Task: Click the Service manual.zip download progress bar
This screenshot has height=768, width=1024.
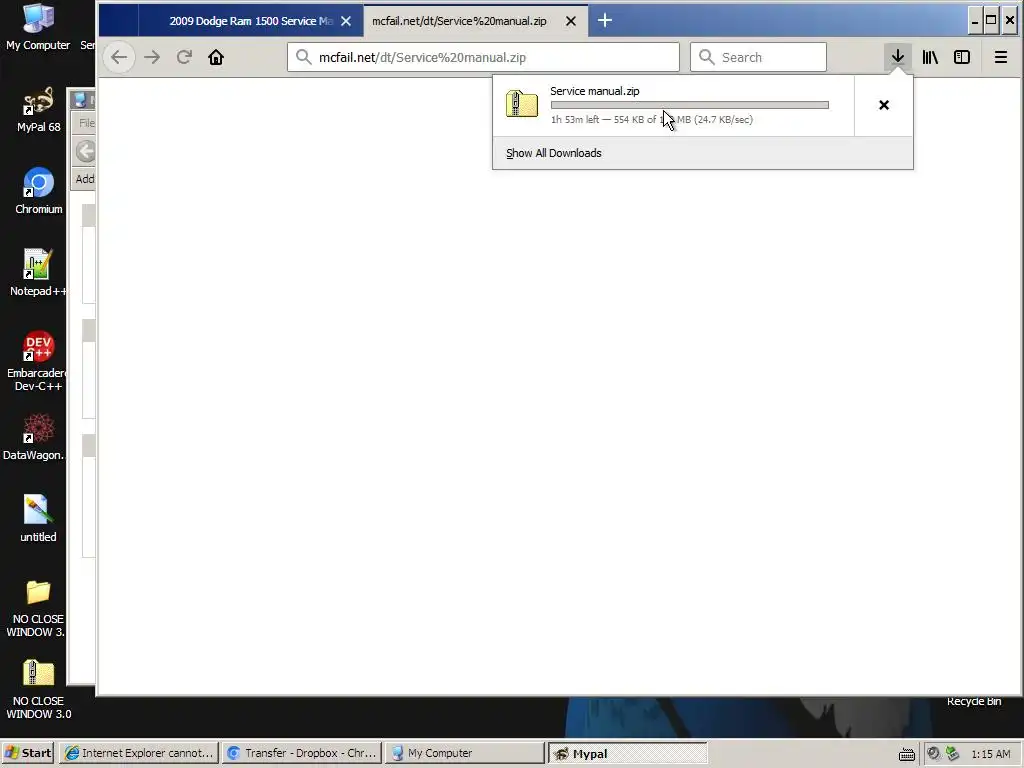Action: tap(690, 105)
